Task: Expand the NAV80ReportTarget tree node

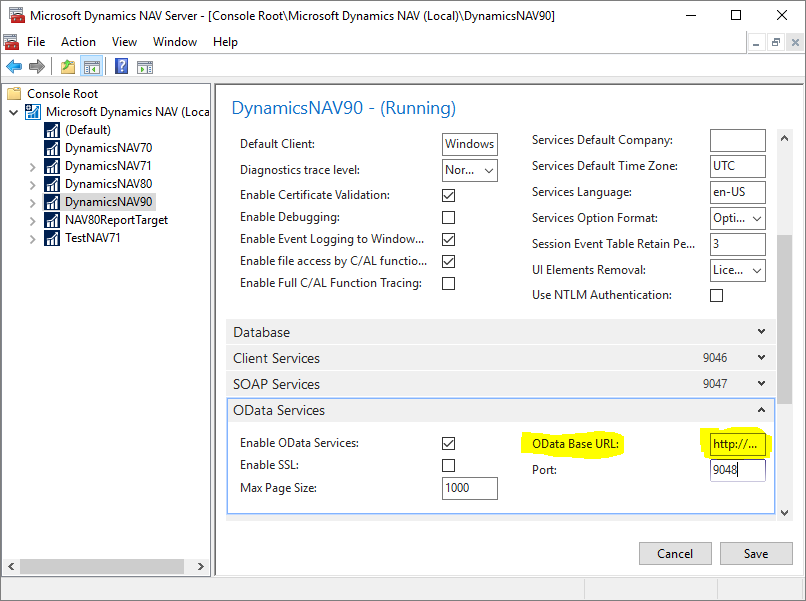Action: tap(32, 221)
